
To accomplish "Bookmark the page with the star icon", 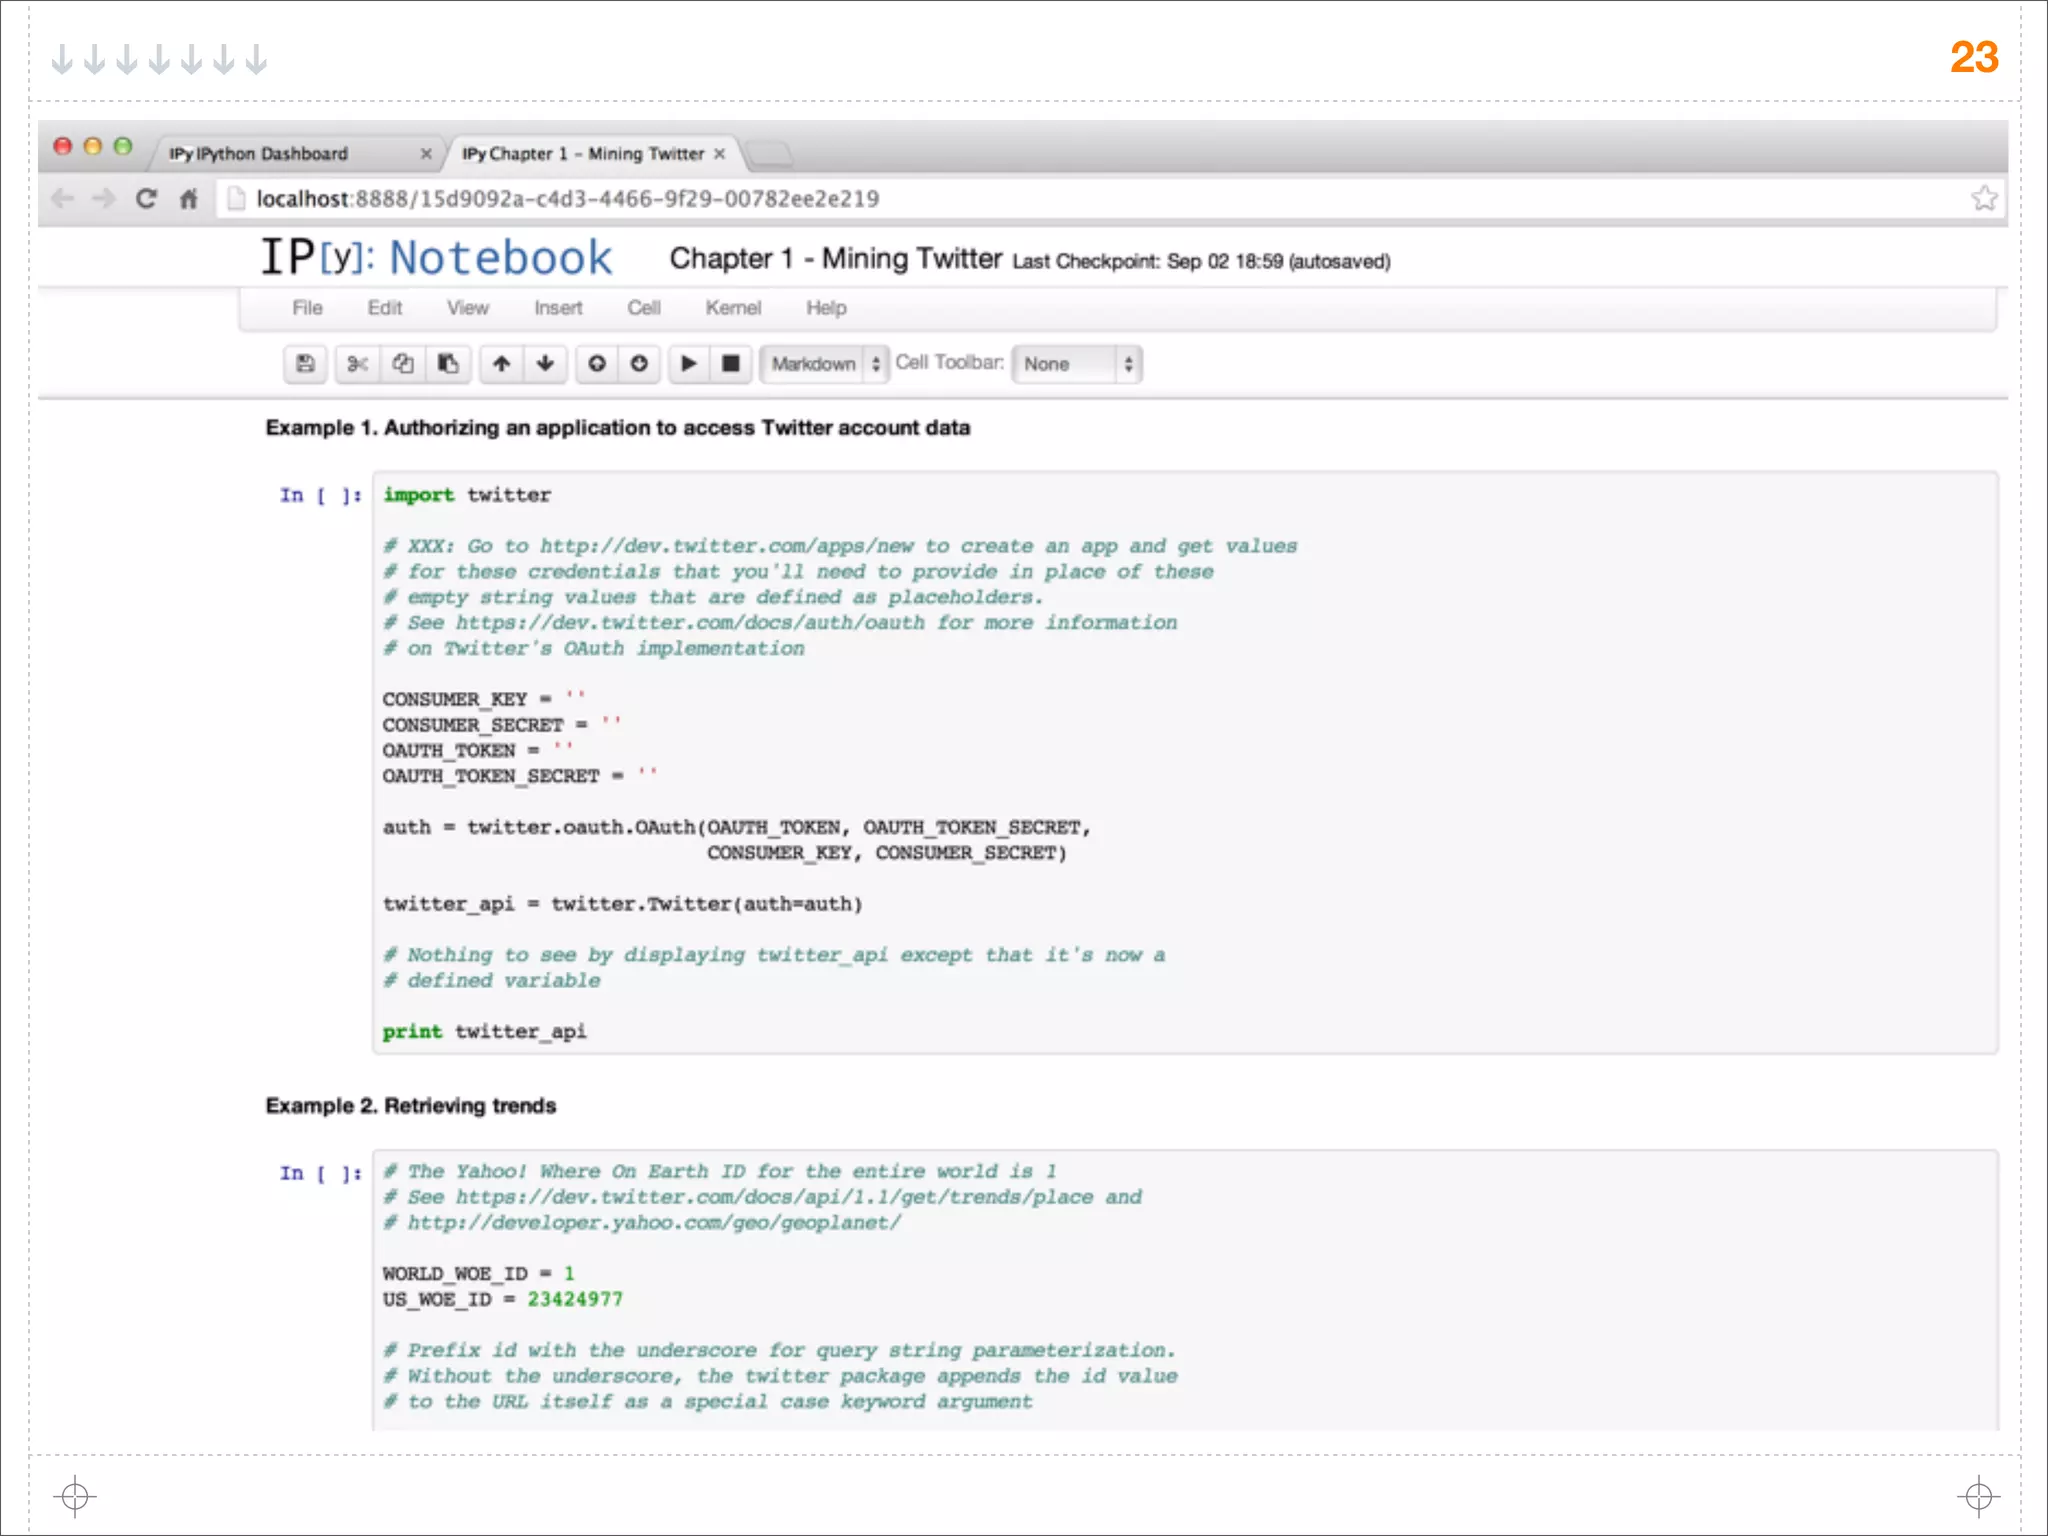I will 1984,199.
